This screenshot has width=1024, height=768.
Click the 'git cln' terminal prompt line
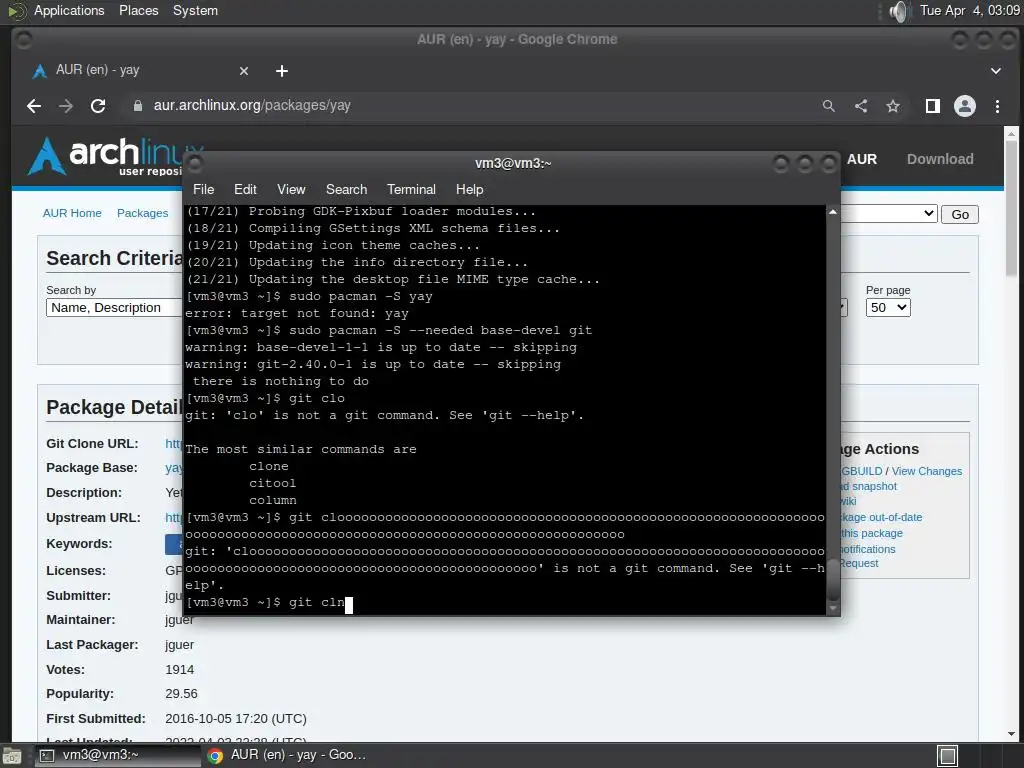(x=268, y=602)
